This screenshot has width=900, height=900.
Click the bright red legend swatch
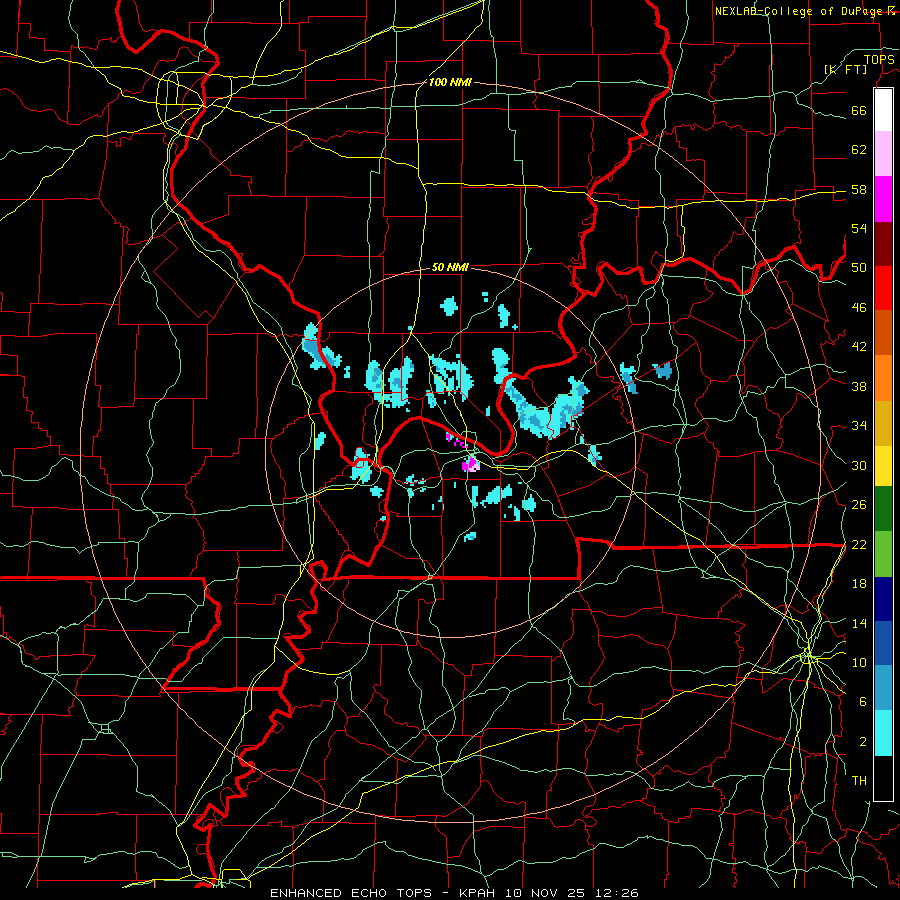pos(883,288)
